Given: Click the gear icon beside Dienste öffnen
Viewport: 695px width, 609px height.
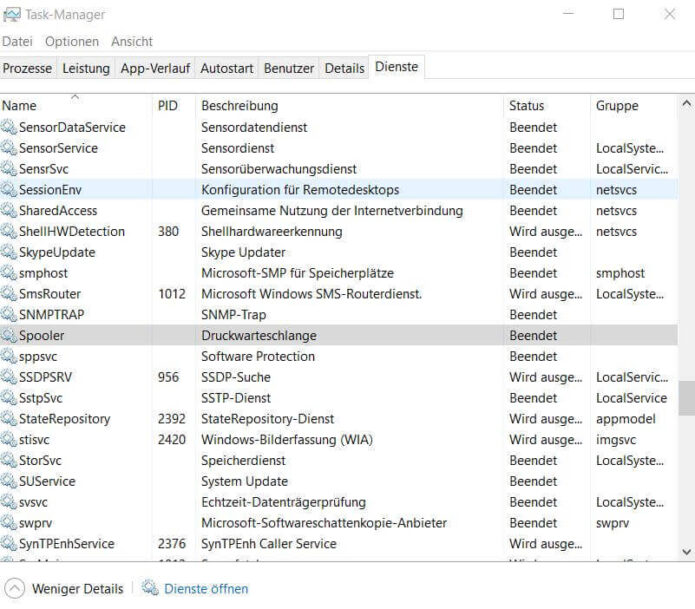Looking at the screenshot, I should (150, 589).
